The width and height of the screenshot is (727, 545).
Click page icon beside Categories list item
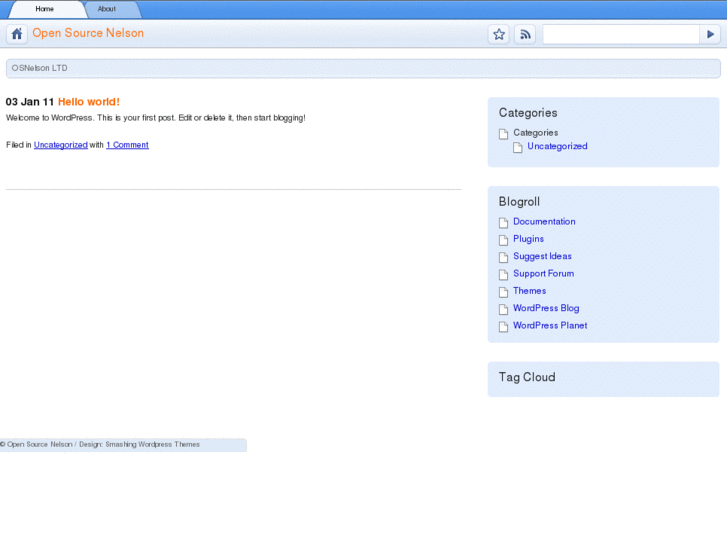(504, 134)
